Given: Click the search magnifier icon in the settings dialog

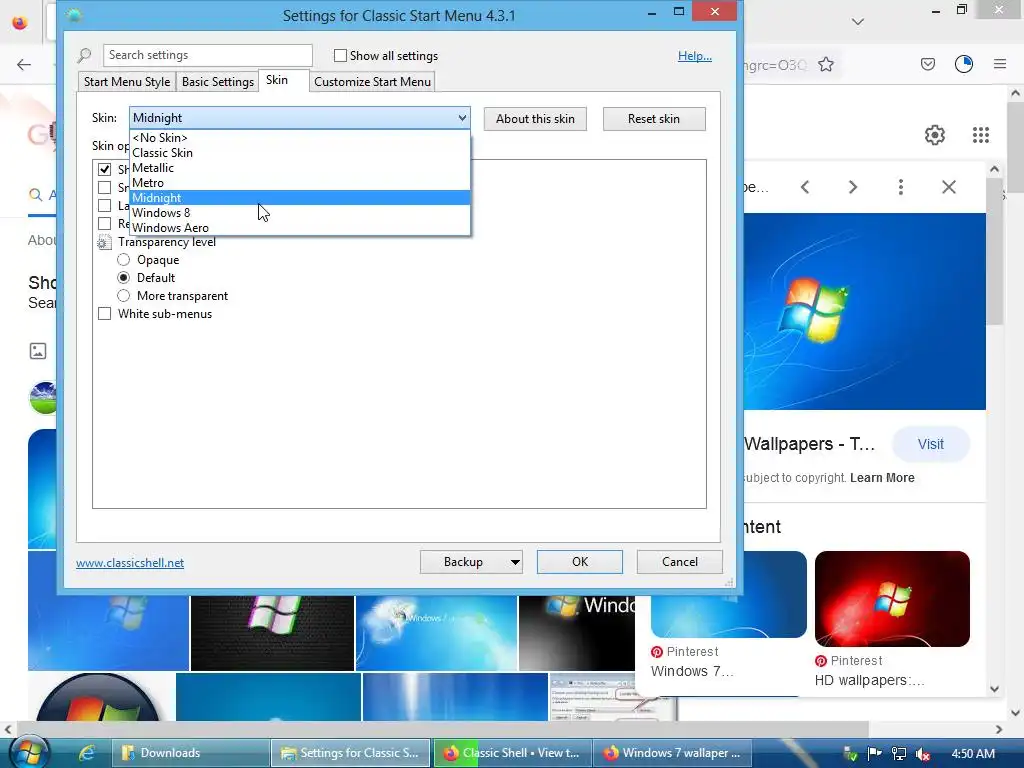Looking at the screenshot, I should [84, 56].
